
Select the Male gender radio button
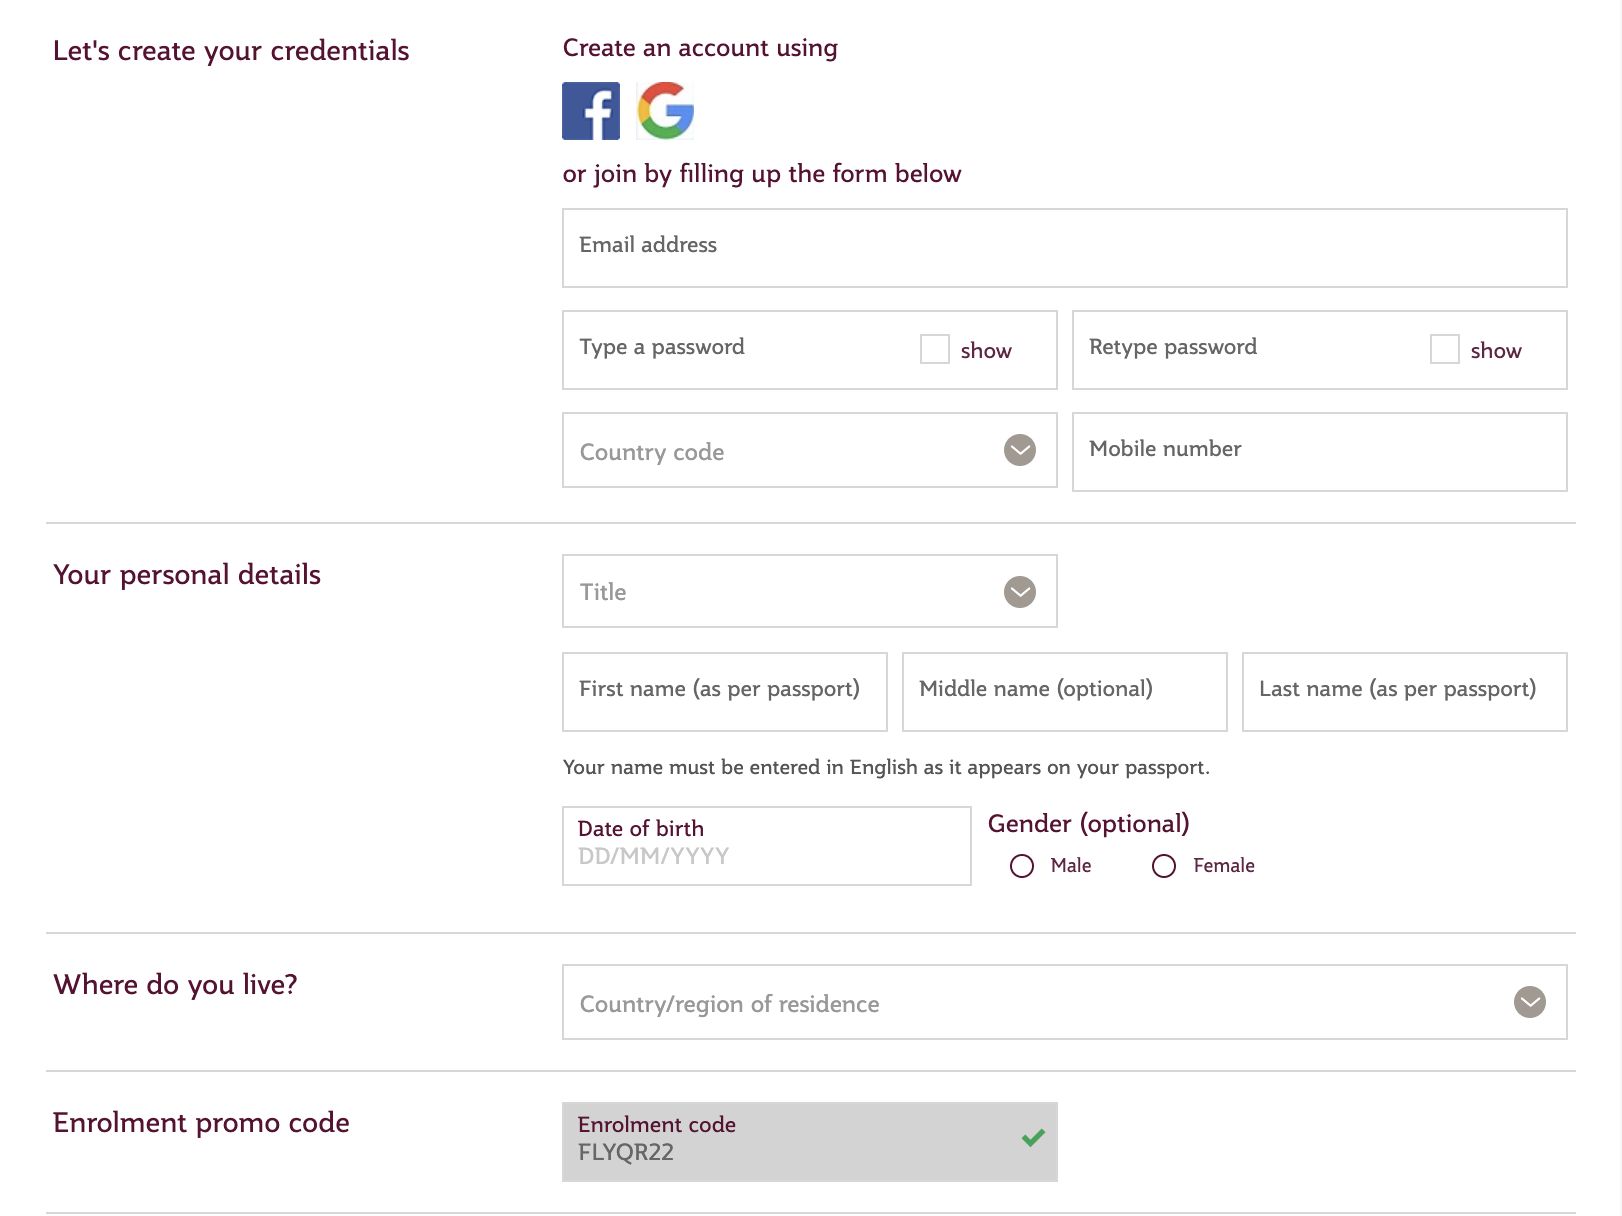(x=1022, y=866)
